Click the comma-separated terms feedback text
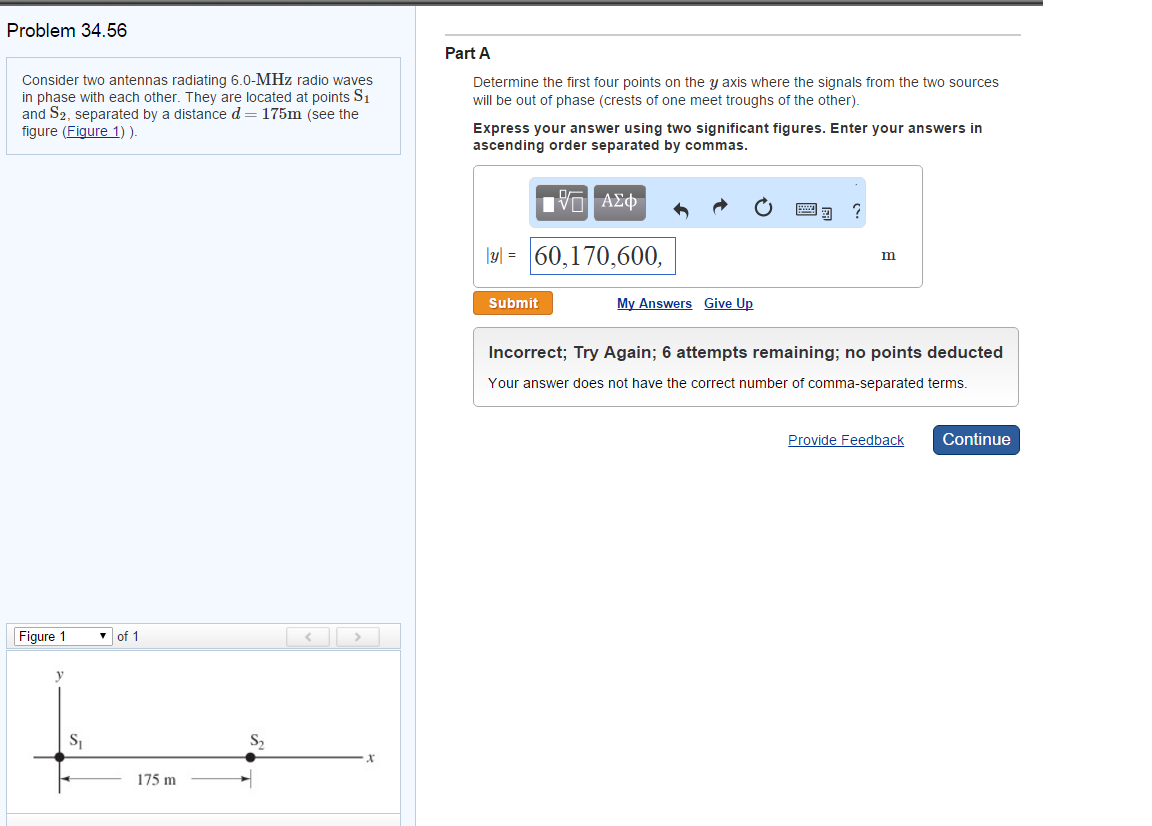Screen dimensions: 1152x826 pyautogui.click(x=727, y=384)
